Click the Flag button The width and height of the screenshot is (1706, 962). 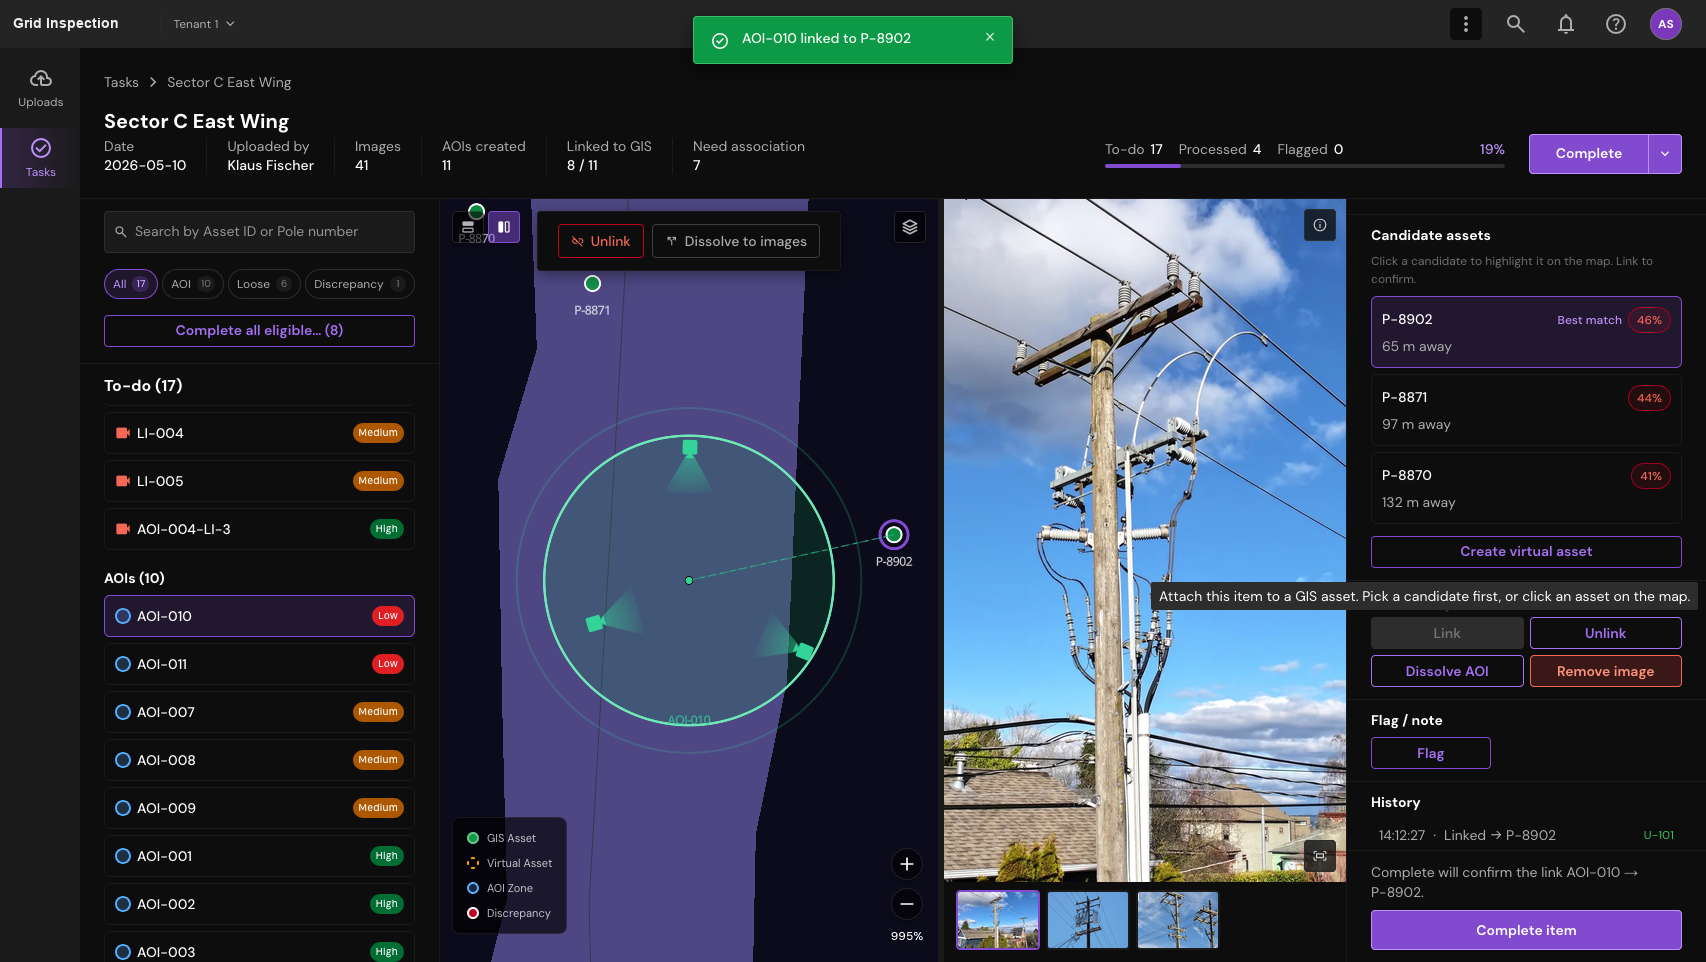click(1431, 753)
